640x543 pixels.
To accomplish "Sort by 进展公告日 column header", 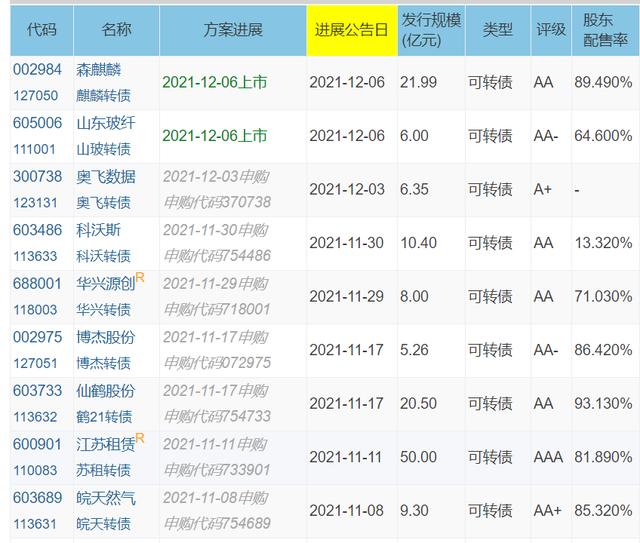I will (351, 30).
